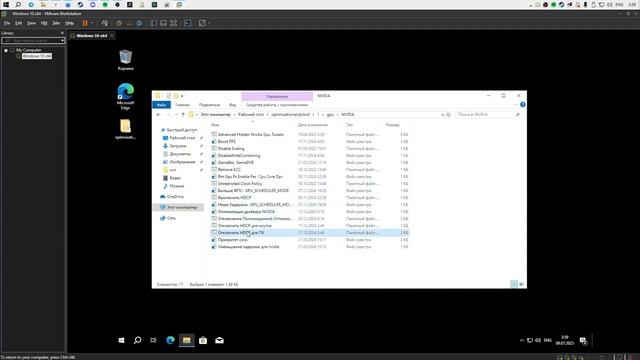
Task: Open the Mail app from the guest taskbar
Action: point(219,340)
